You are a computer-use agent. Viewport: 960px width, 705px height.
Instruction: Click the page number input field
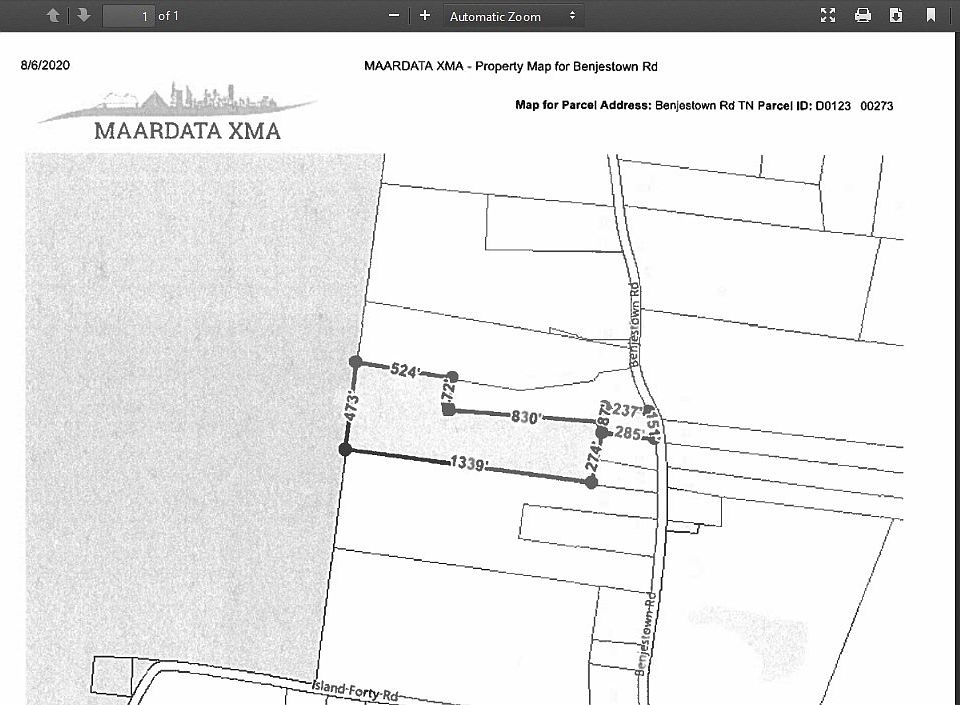pyautogui.click(x=128, y=16)
